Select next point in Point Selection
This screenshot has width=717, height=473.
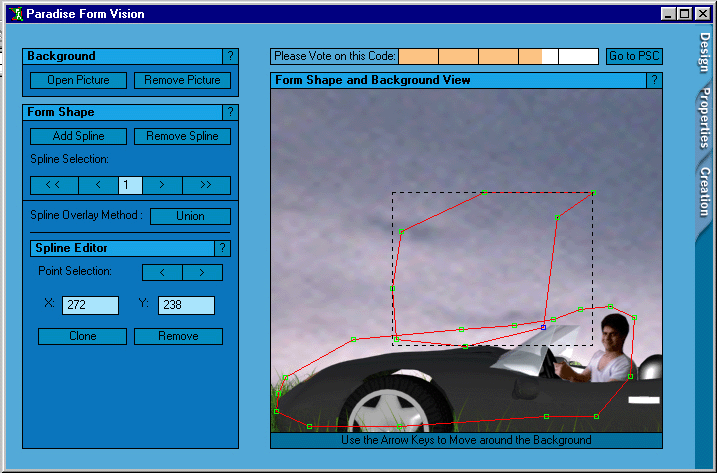[202, 272]
